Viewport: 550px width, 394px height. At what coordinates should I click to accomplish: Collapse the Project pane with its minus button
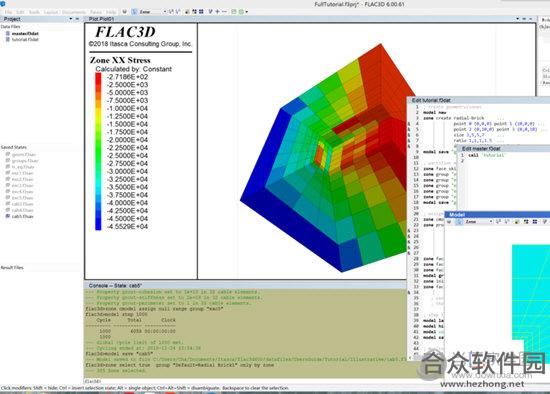coord(78,19)
